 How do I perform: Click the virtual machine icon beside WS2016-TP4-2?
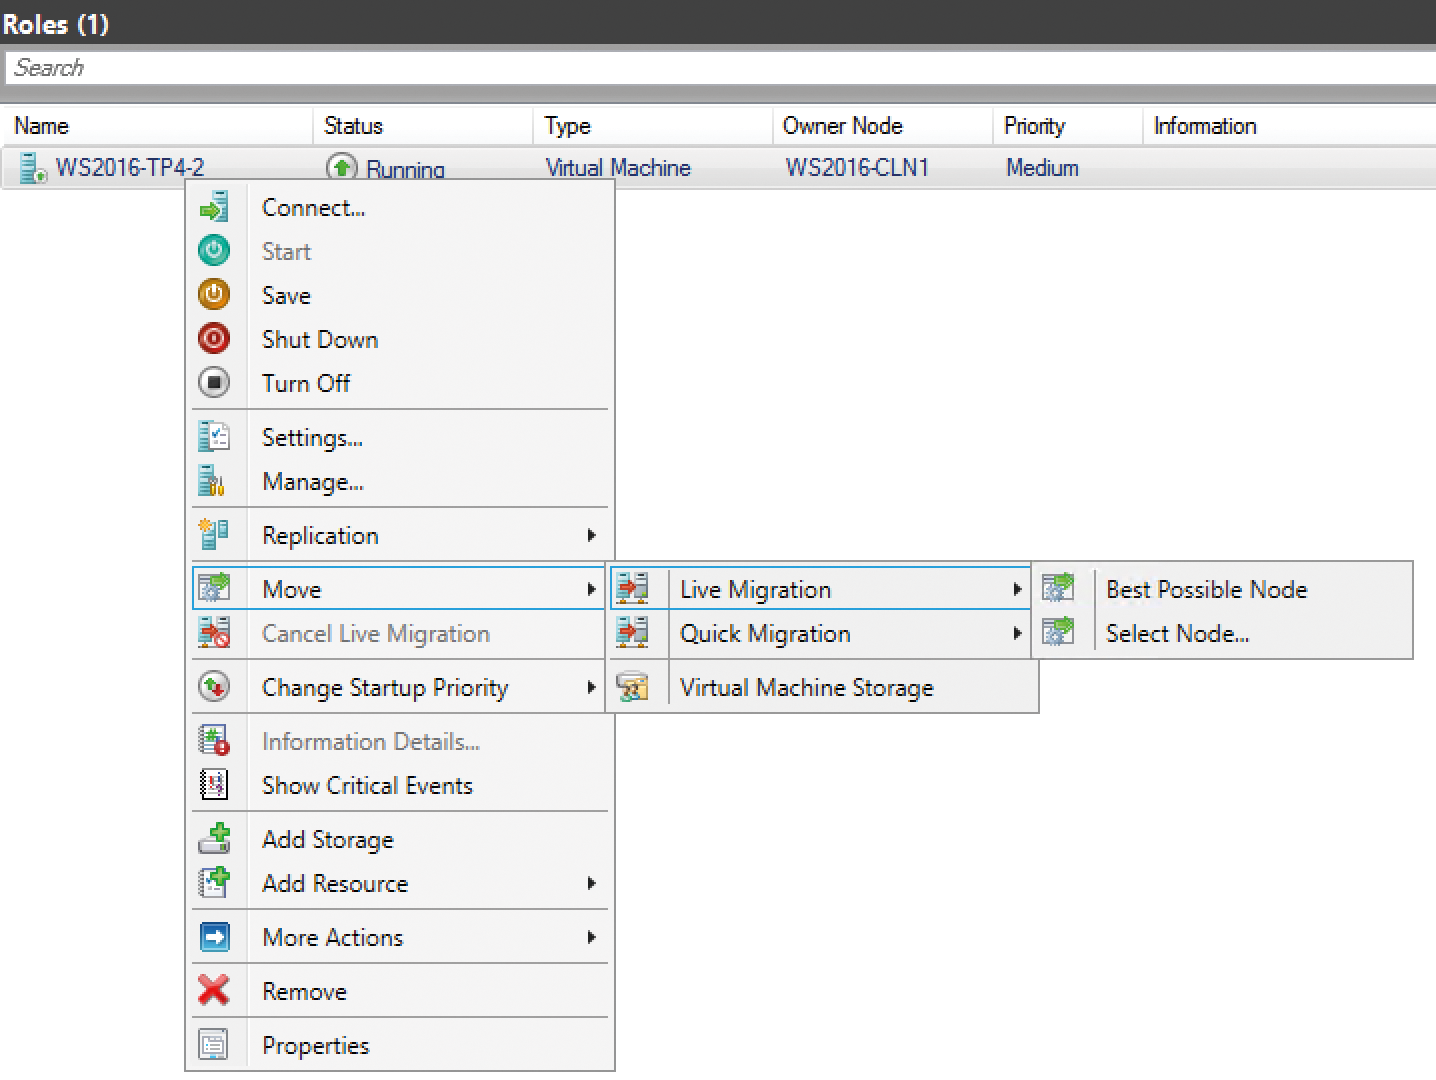(31, 167)
